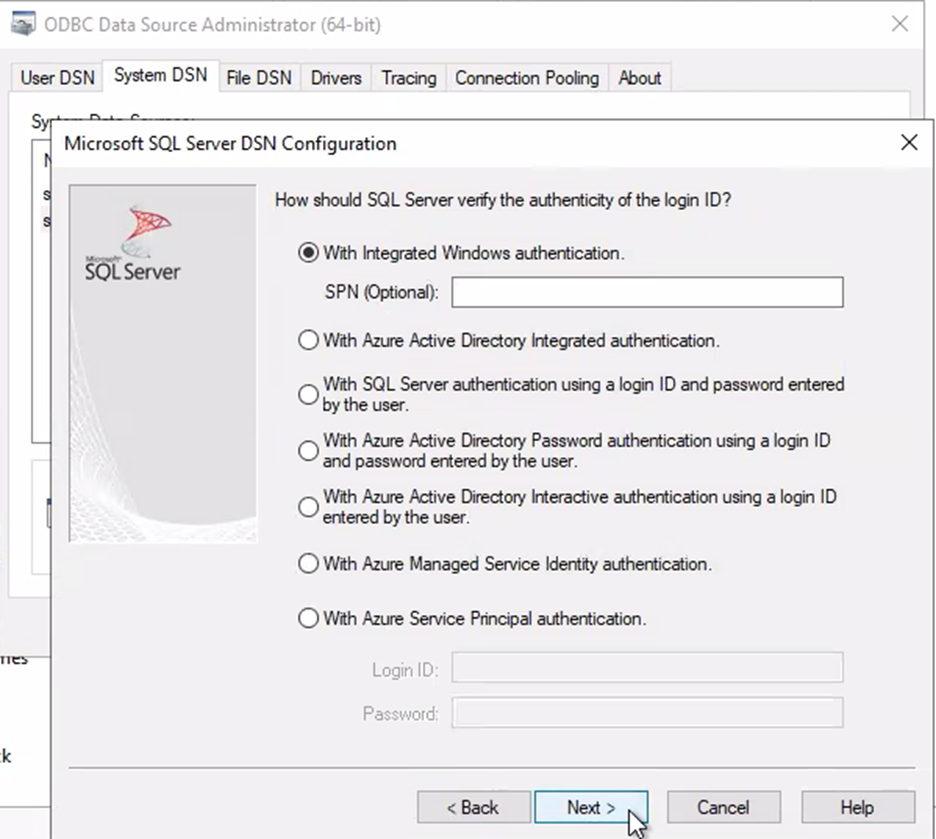Pick Azure Active Directory Password authentication
Viewport: 936px width, 839px height.
[308, 451]
